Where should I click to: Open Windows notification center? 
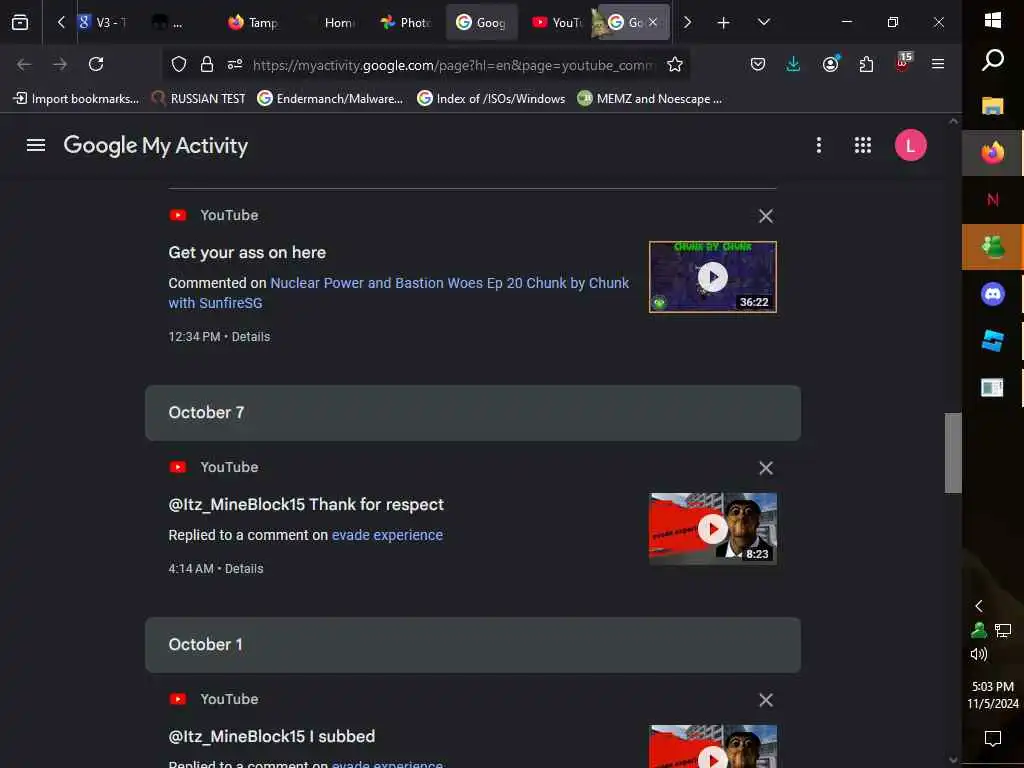click(993, 739)
